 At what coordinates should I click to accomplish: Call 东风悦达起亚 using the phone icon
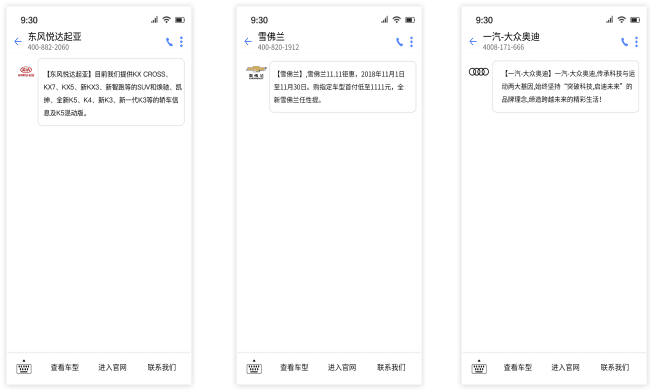(169, 42)
